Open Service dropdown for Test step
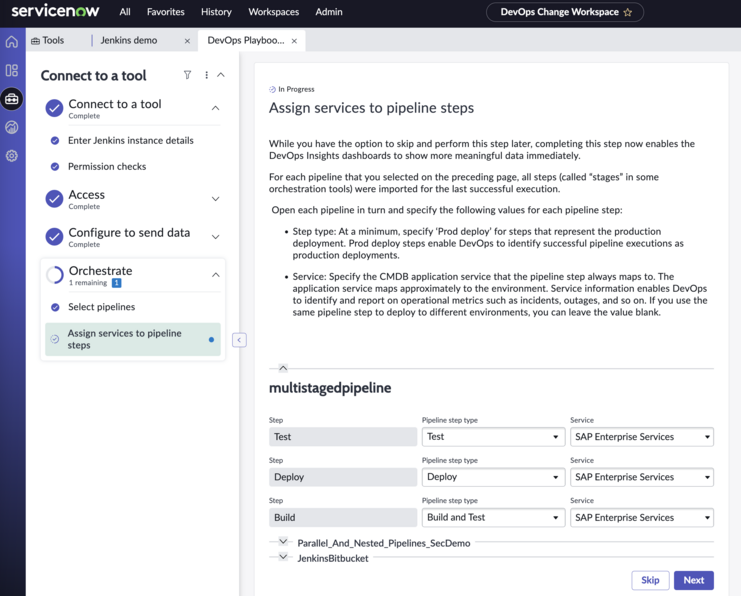This screenshot has width=741, height=596. point(642,437)
